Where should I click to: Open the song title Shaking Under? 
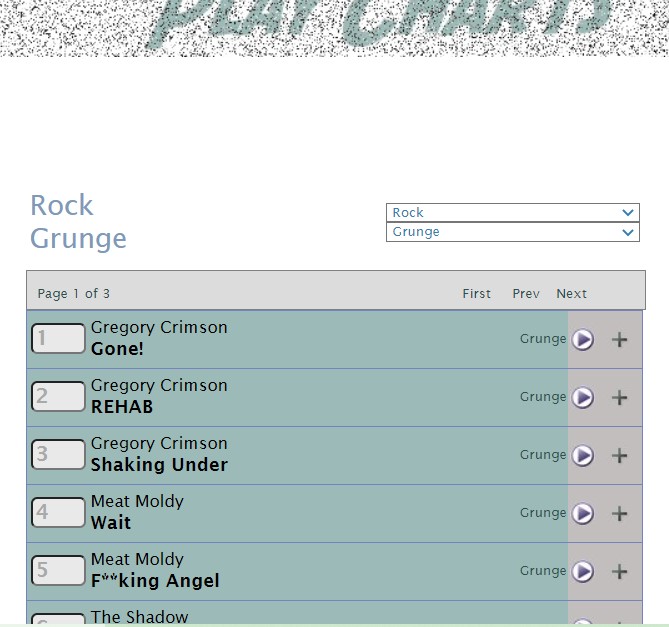pos(159,465)
